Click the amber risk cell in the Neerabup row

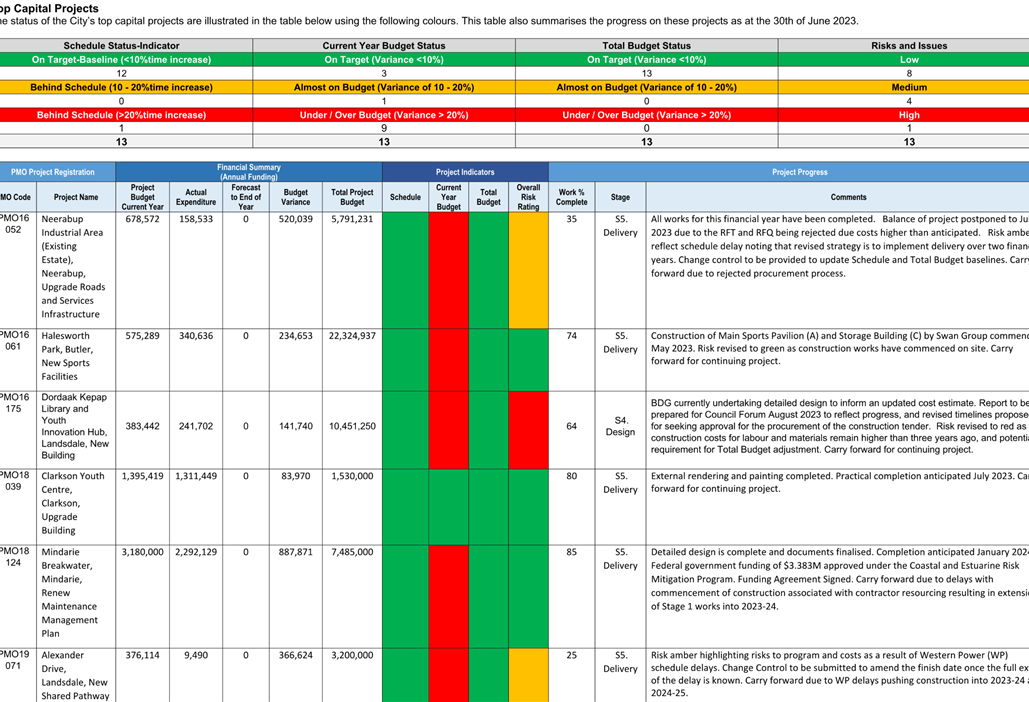click(528, 270)
